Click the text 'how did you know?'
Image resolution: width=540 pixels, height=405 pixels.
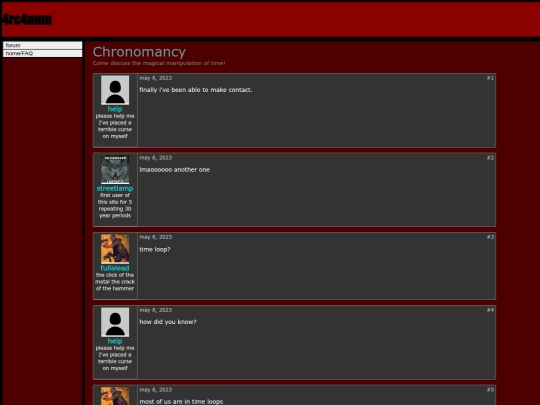coord(168,322)
